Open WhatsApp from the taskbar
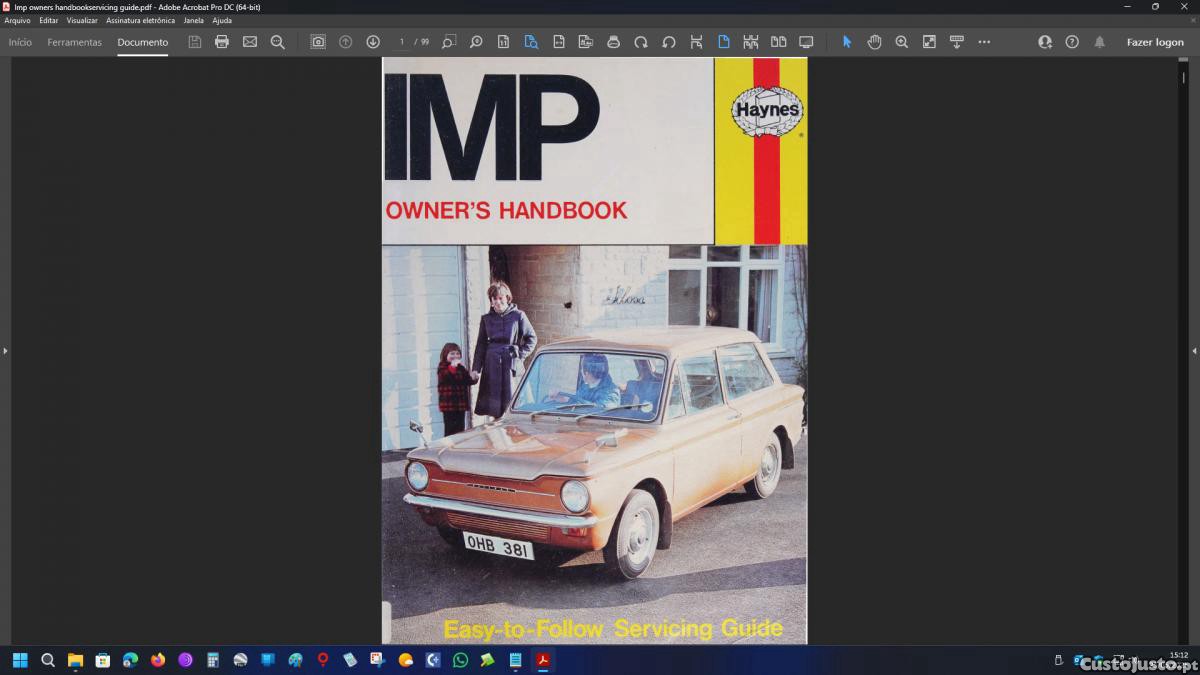The width and height of the screenshot is (1200, 675). tap(460, 660)
